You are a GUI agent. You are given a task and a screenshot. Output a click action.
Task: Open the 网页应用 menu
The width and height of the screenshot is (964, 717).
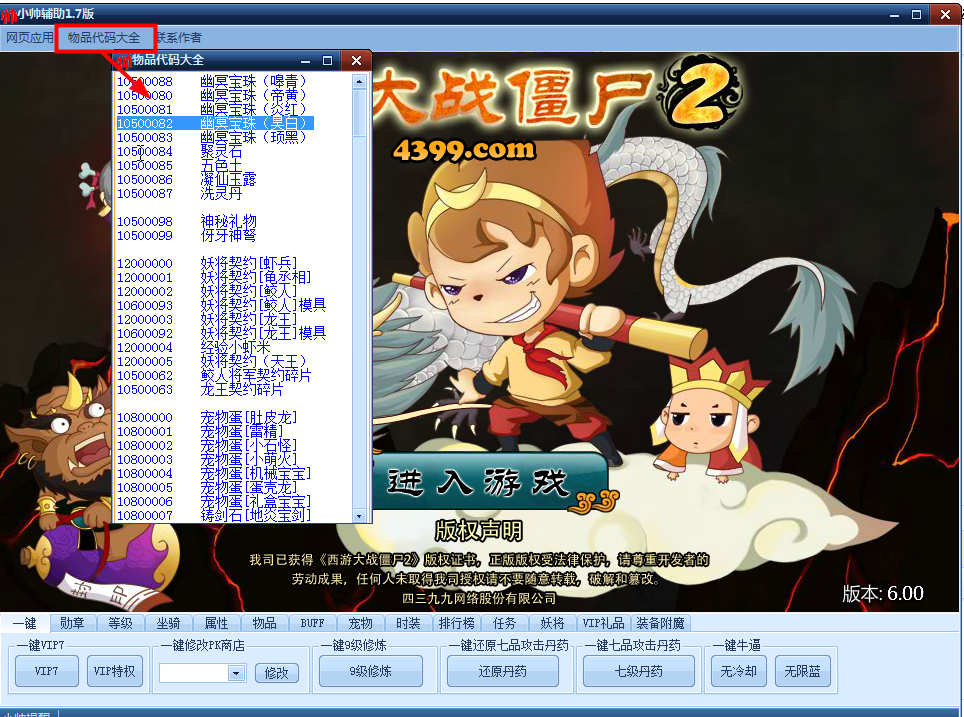click(28, 36)
